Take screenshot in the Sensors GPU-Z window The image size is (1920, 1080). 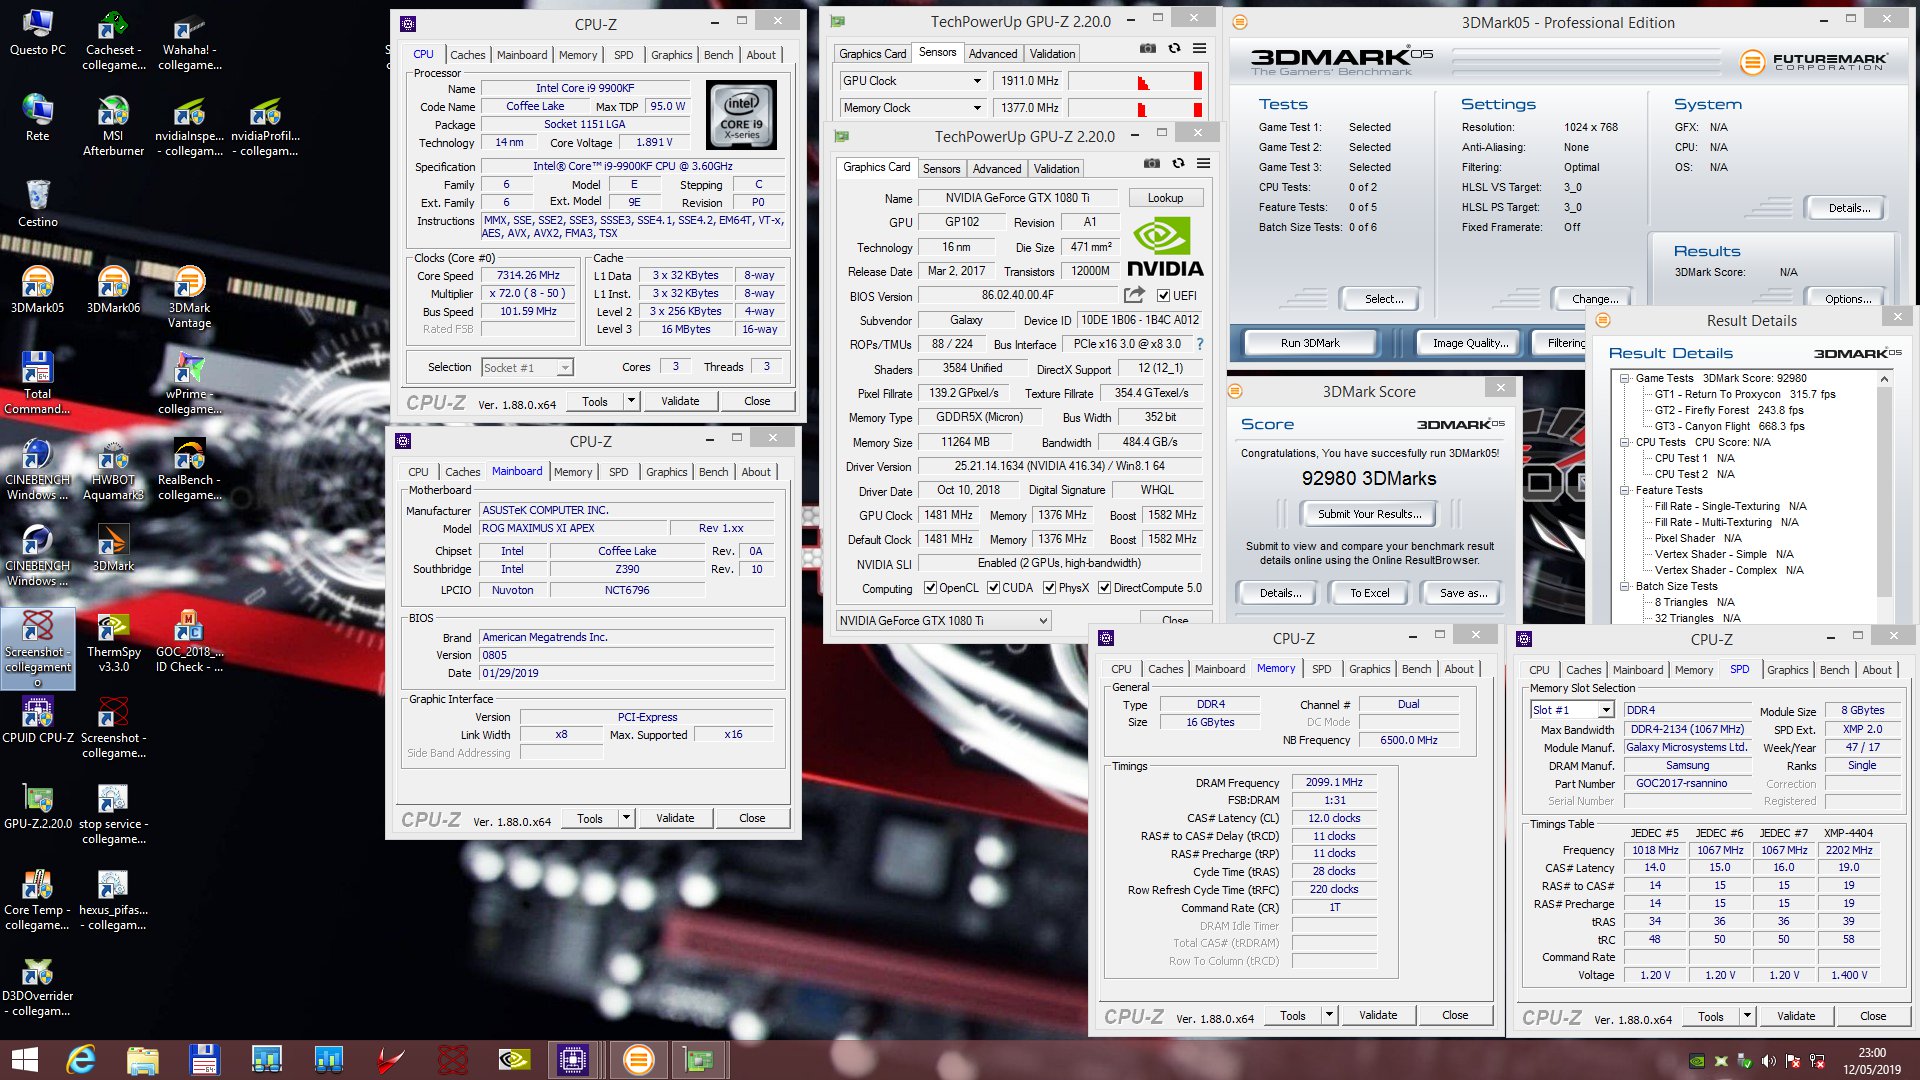tap(1148, 48)
